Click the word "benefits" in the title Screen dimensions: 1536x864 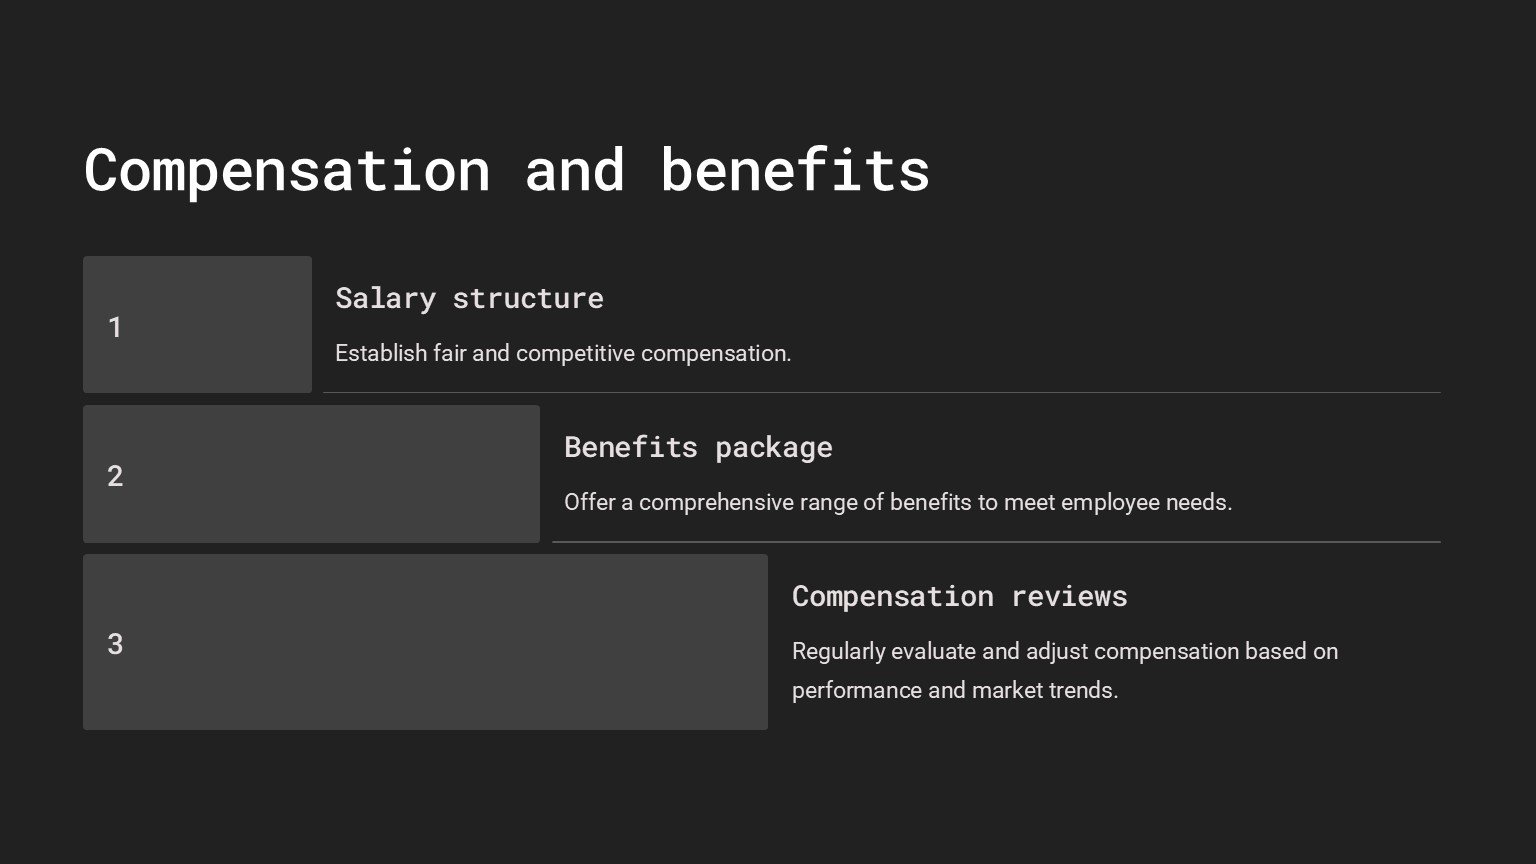click(794, 170)
